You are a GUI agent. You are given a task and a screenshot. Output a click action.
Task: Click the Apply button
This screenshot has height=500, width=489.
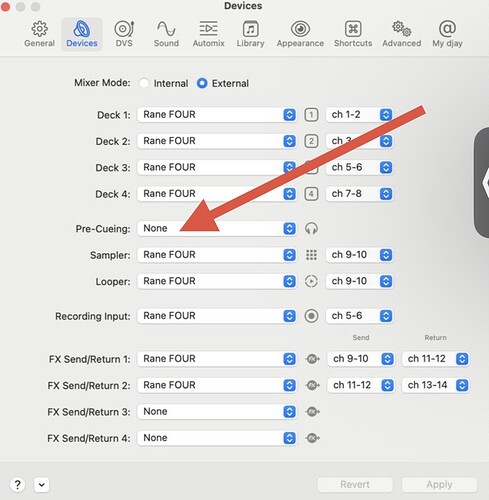click(439, 485)
